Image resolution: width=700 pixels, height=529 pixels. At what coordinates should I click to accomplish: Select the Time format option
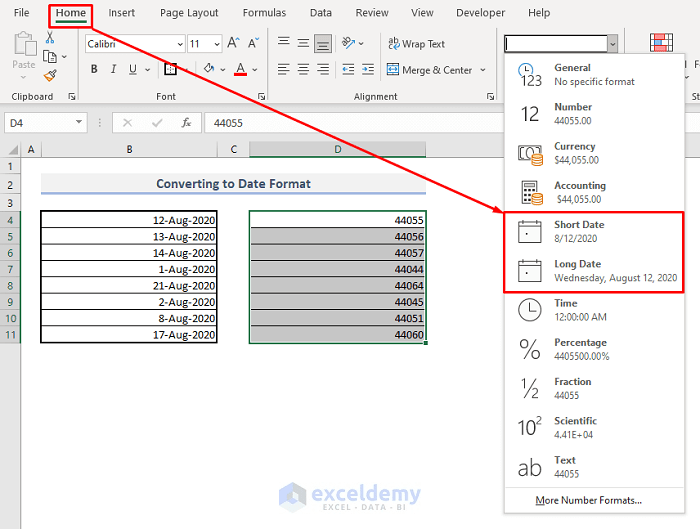(594, 310)
